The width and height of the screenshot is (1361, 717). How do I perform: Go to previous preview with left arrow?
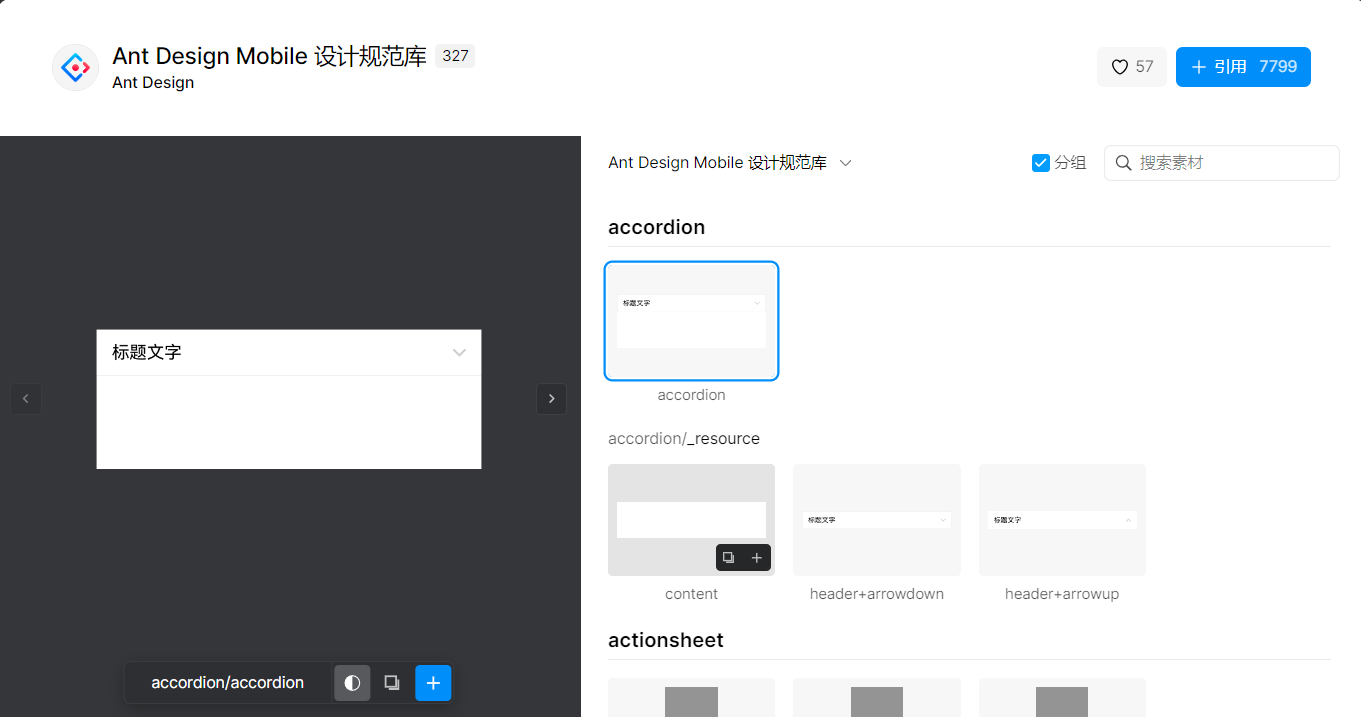(26, 399)
